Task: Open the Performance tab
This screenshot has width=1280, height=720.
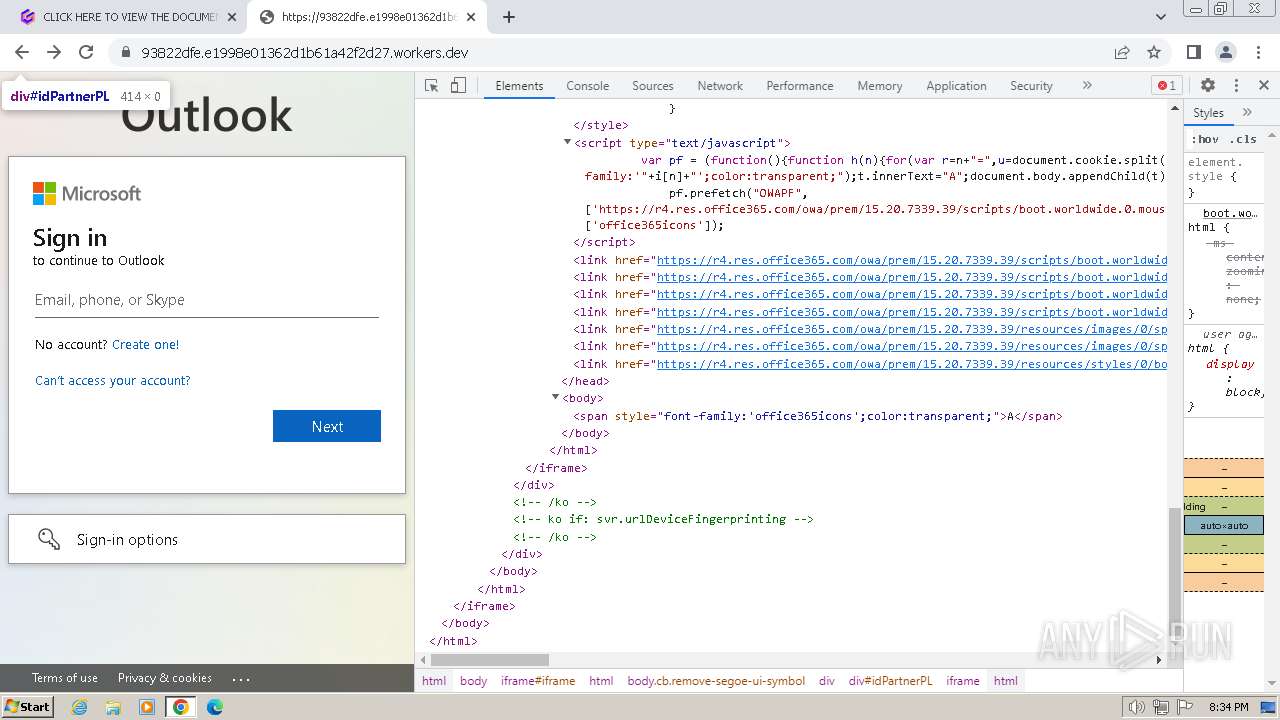Action: [800, 86]
